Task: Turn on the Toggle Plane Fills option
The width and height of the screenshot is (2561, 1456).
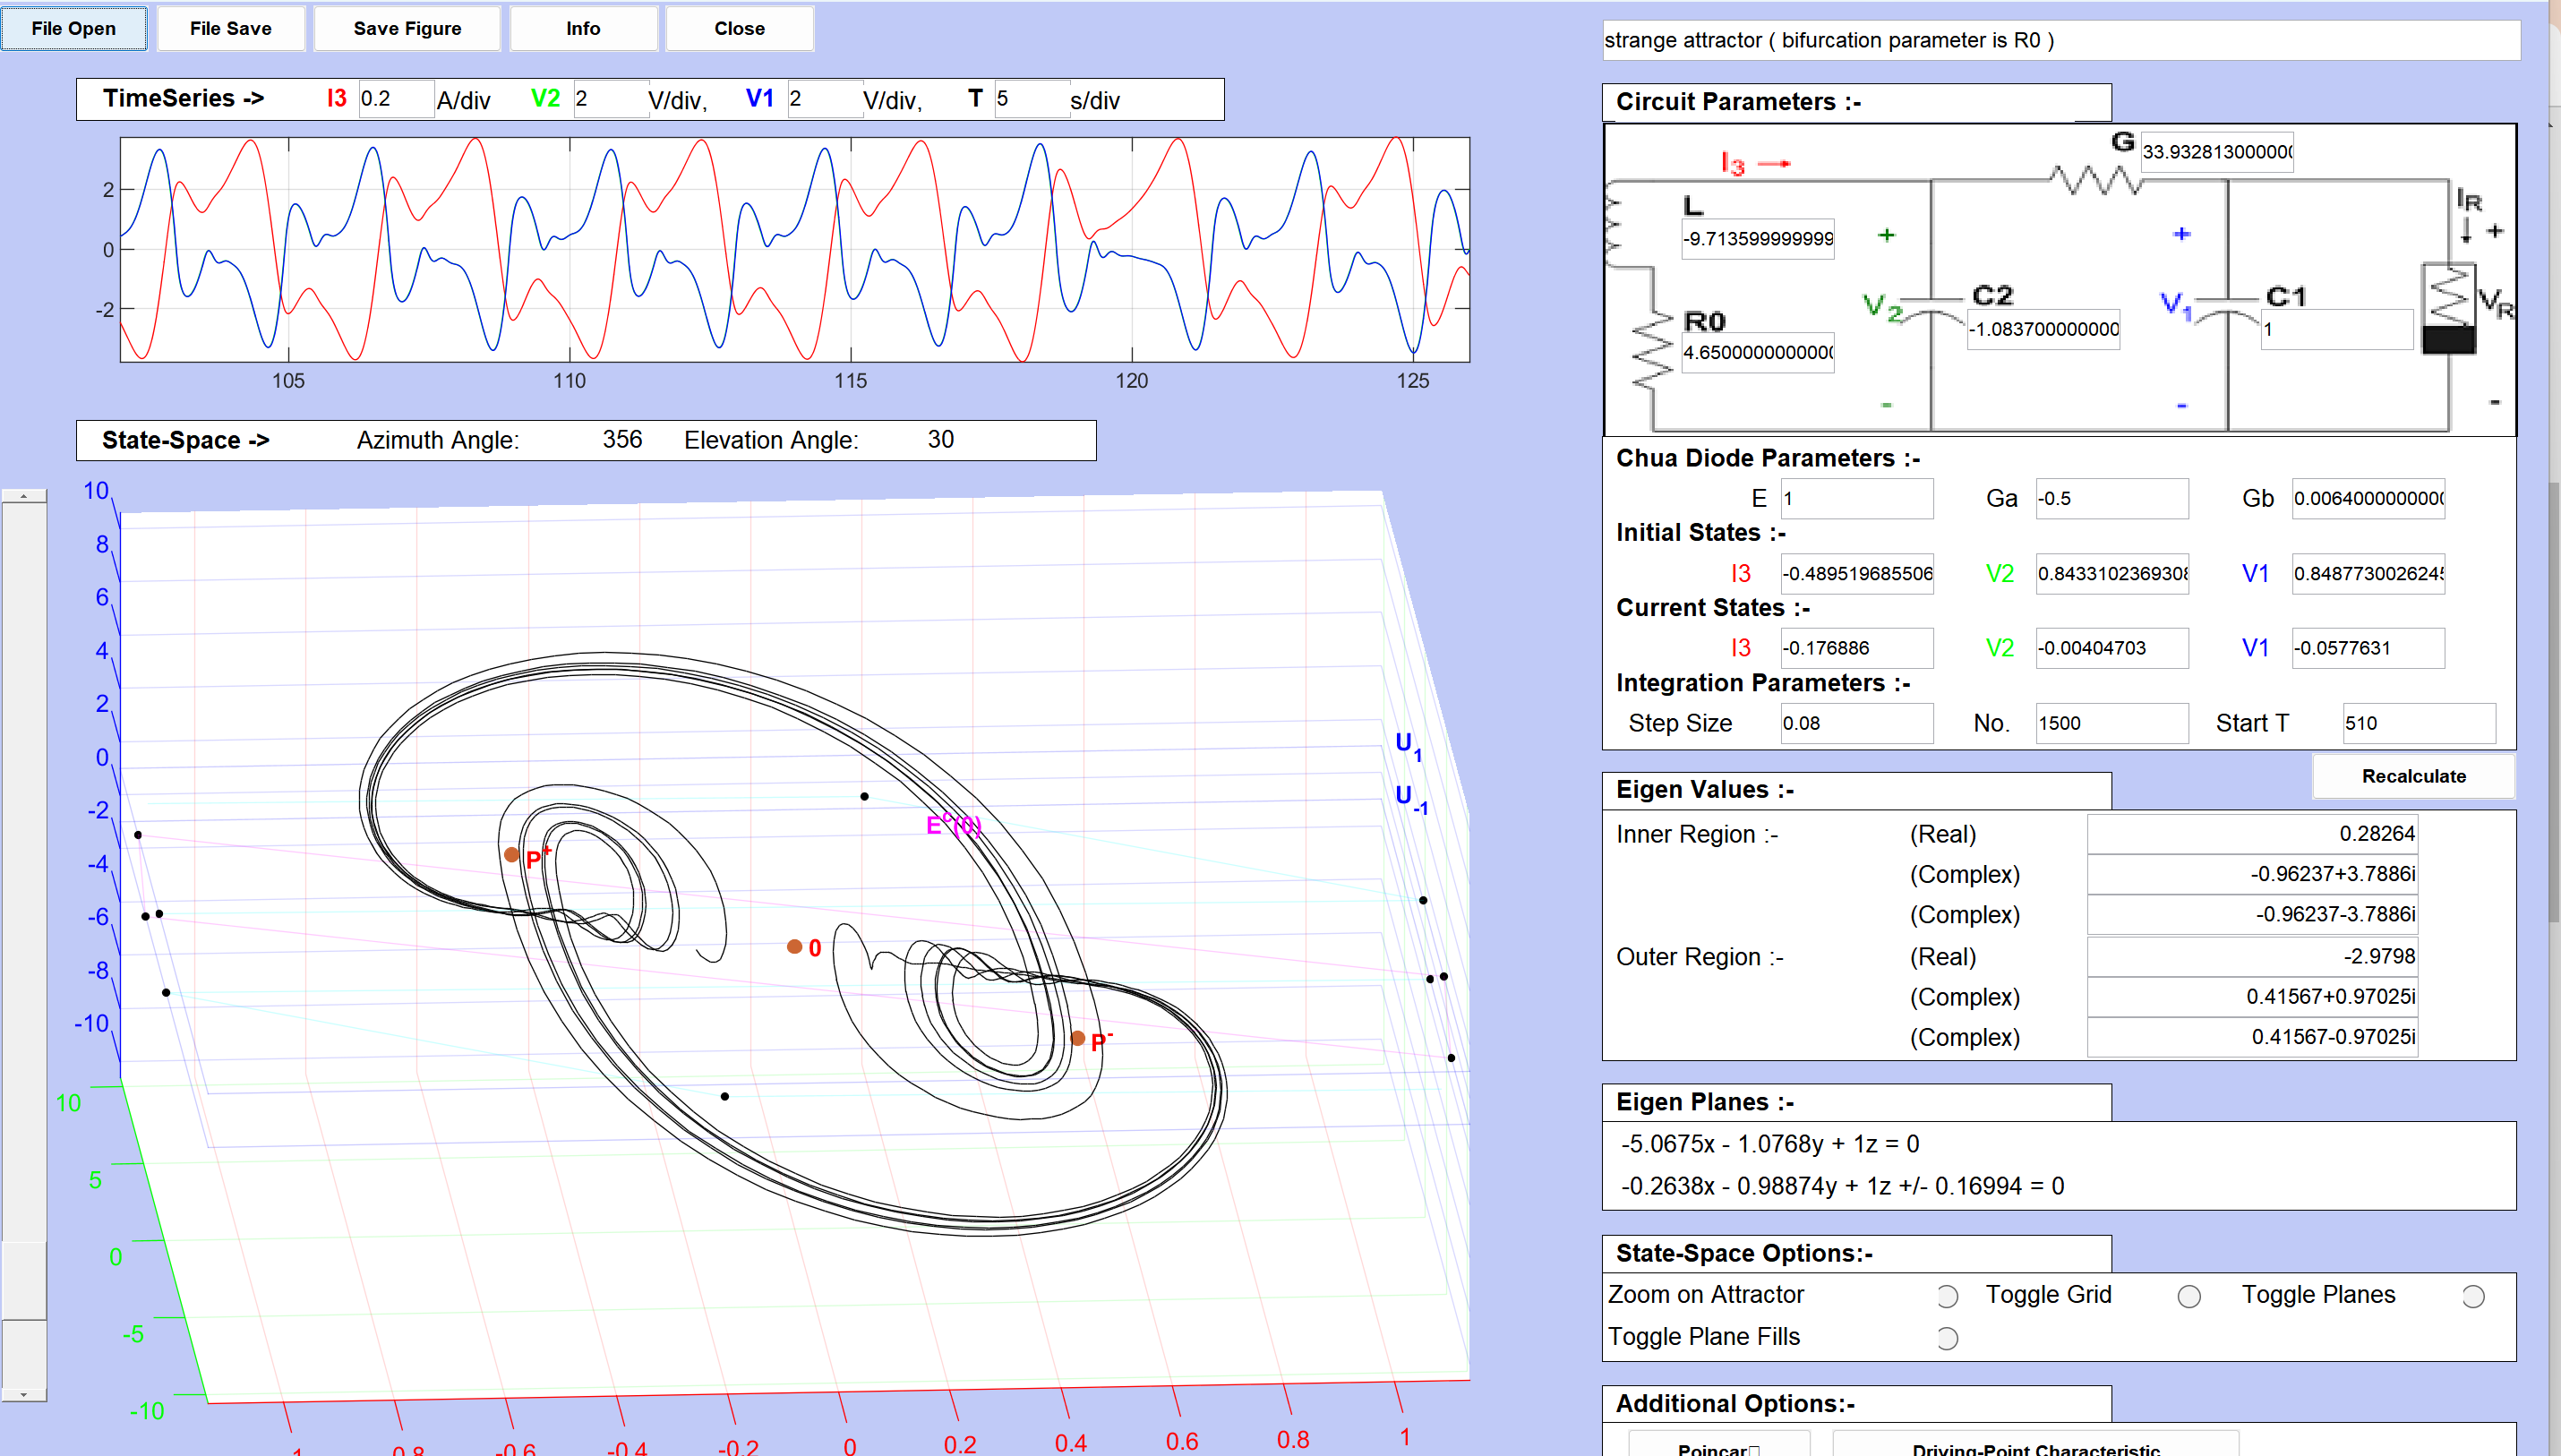Action: click(1946, 1338)
